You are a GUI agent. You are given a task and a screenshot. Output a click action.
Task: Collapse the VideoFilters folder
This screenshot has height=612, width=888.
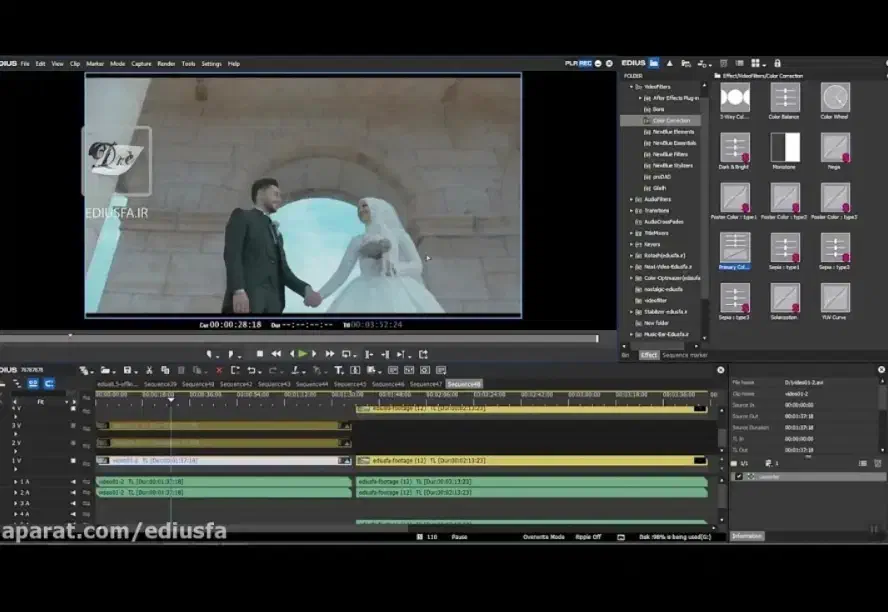coord(631,87)
